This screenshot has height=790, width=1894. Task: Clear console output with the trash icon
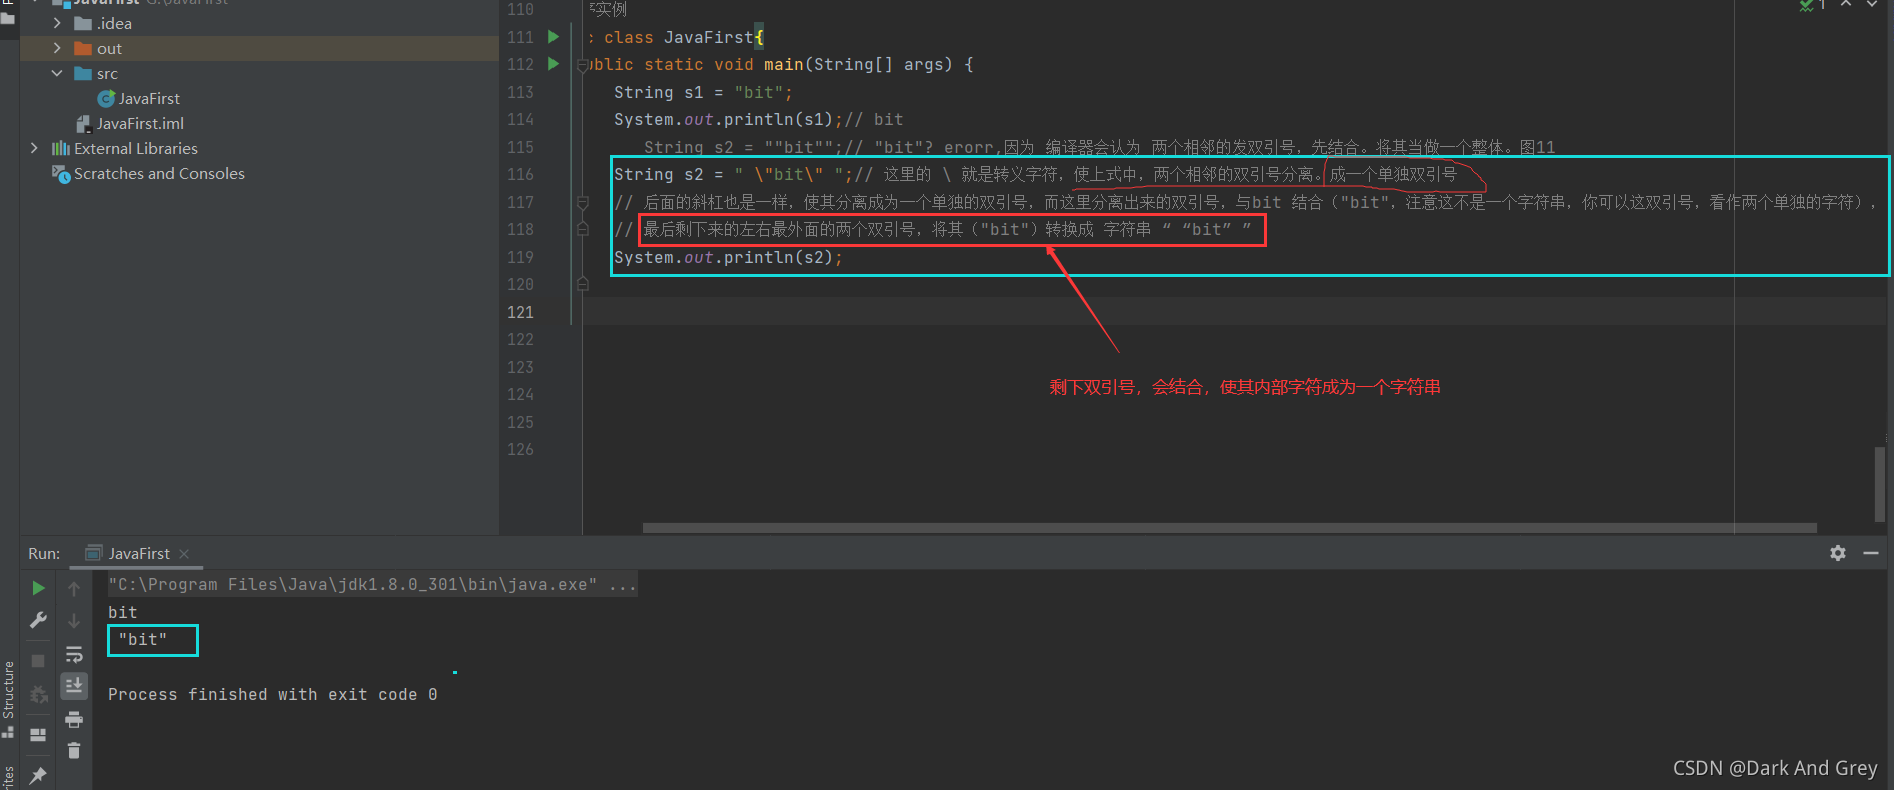[x=74, y=750]
